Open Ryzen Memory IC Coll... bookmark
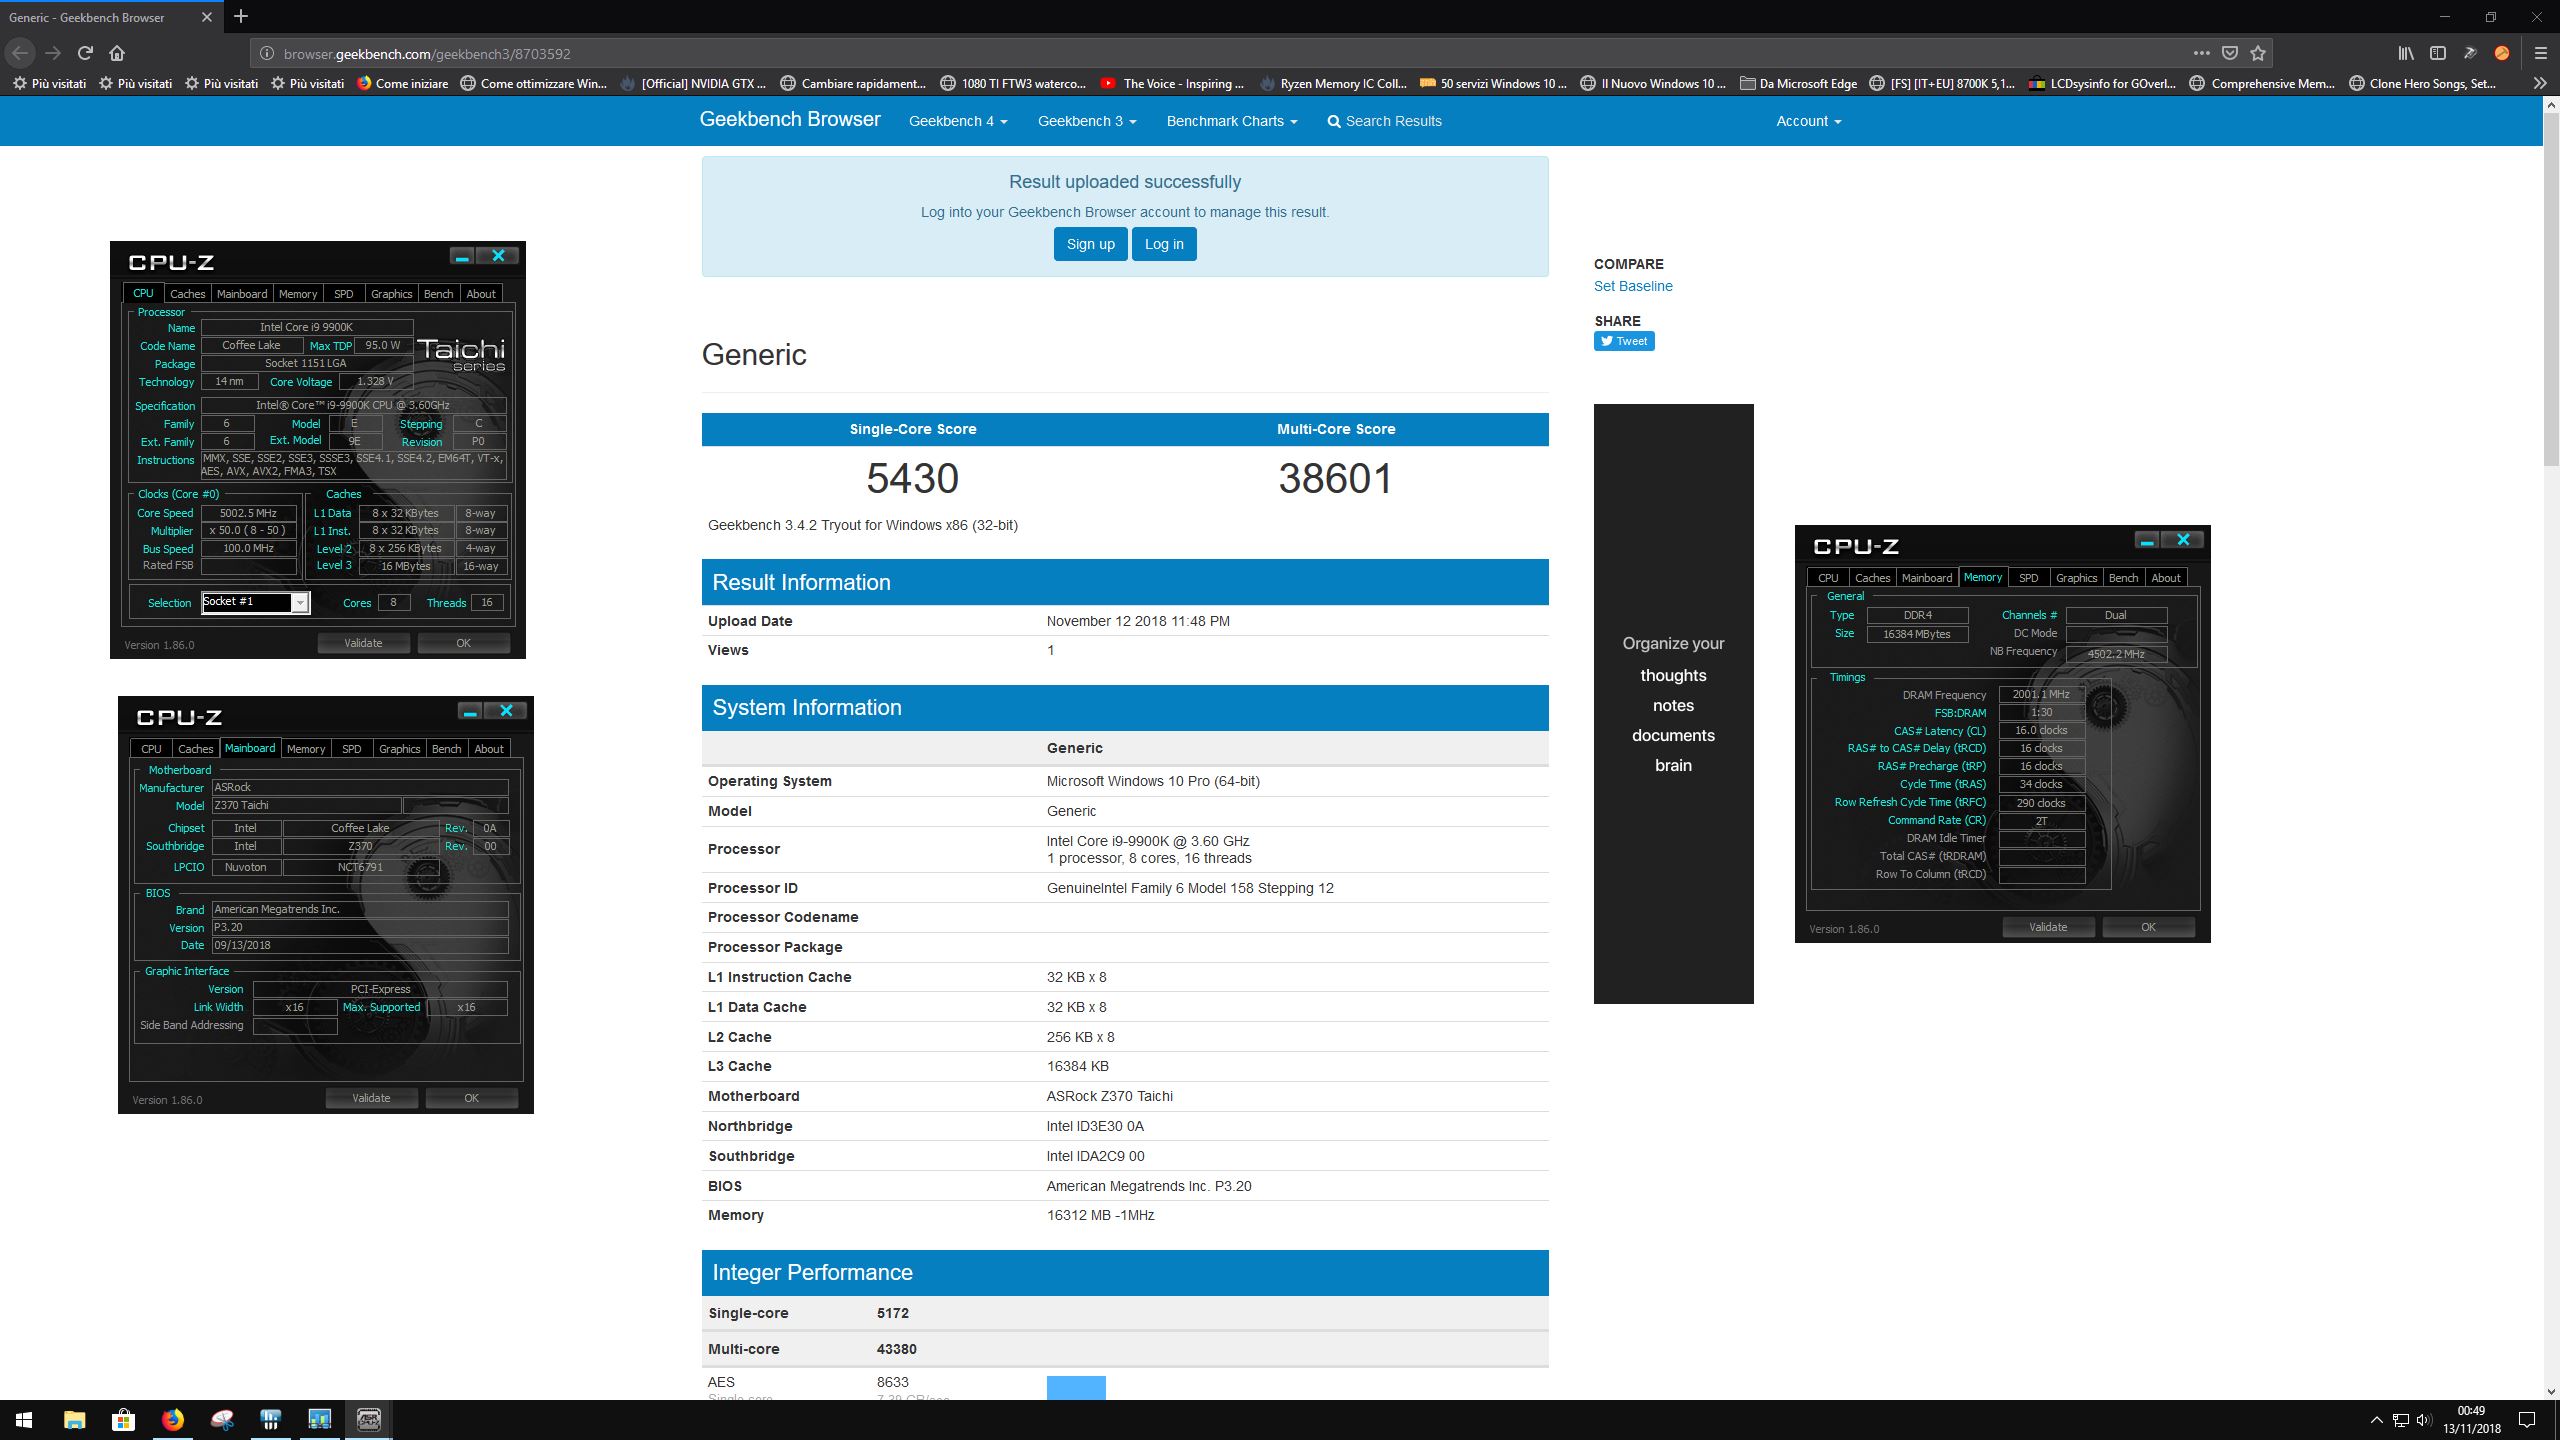The image size is (2560, 1440). point(1332,84)
